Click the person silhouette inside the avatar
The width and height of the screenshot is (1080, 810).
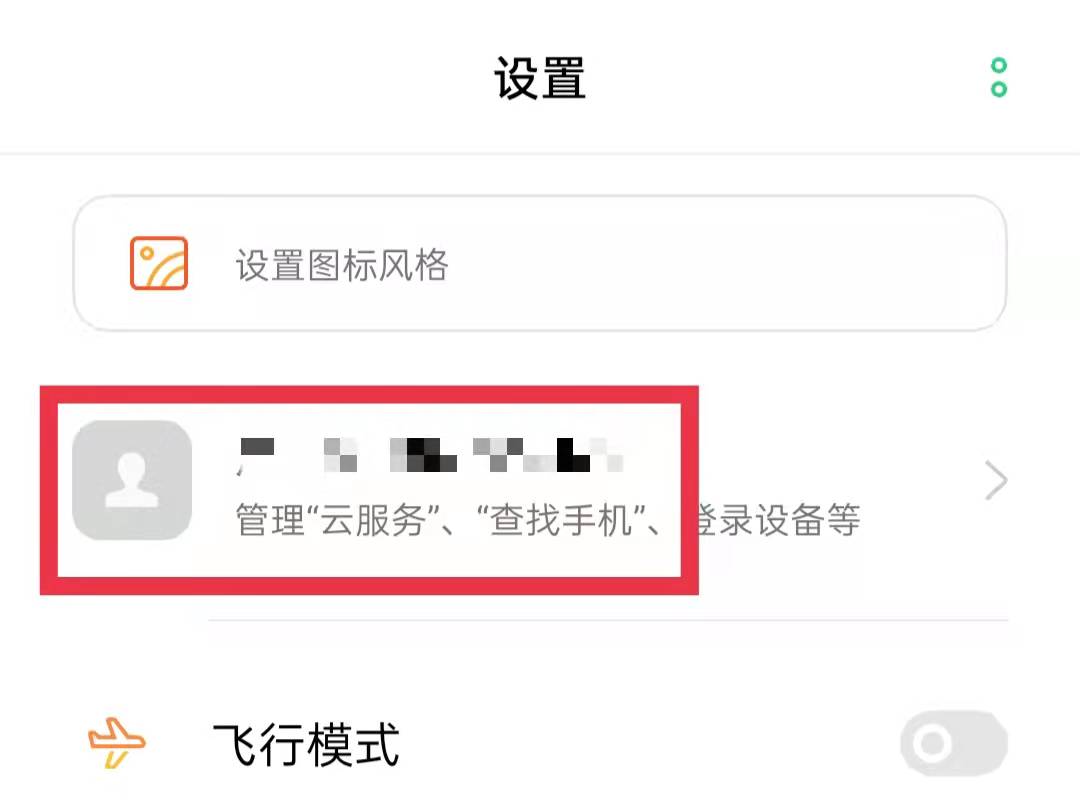[x=132, y=480]
